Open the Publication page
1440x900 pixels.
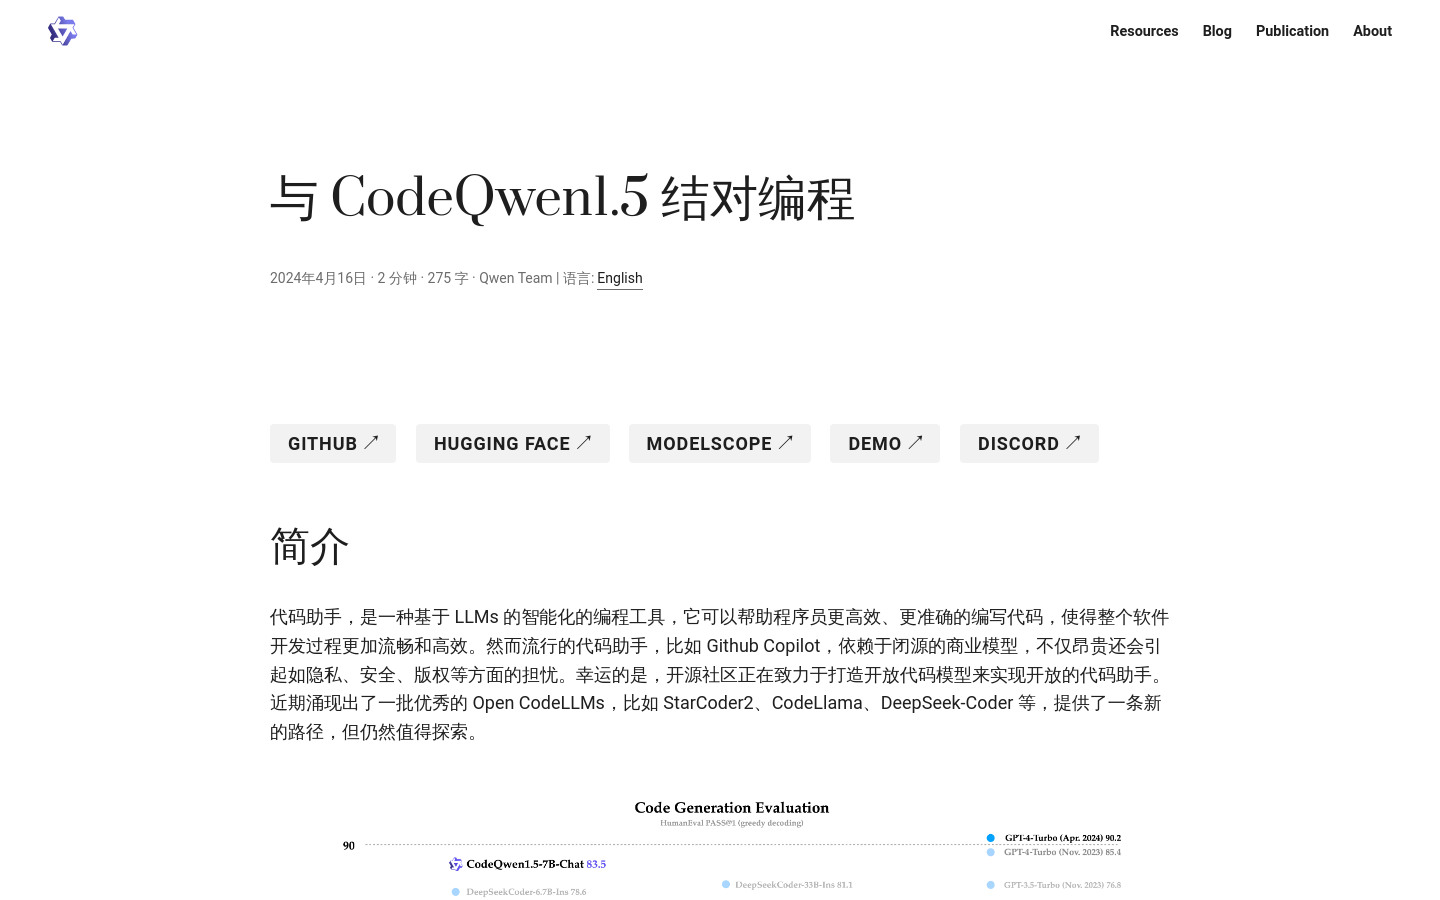pyautogui.click(x=1292, y=31)
